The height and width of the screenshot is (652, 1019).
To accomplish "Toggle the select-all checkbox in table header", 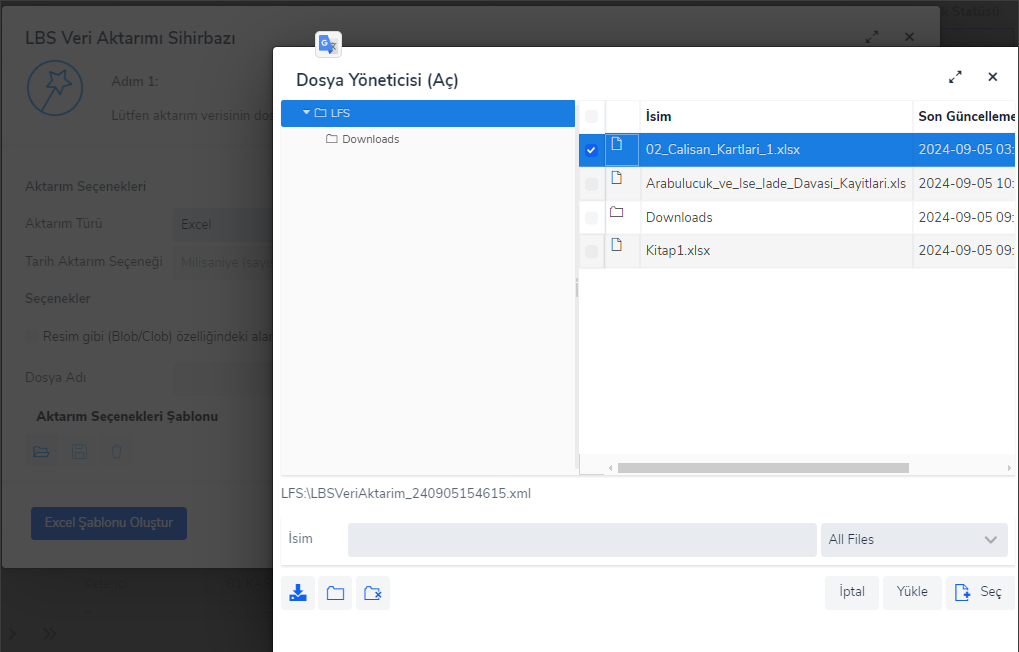I will coord(591,116).
